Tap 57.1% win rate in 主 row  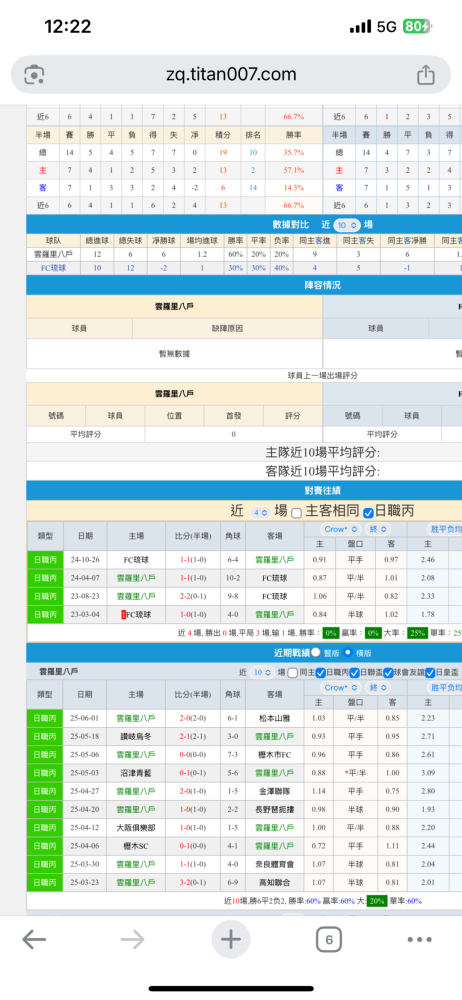pos(294,170)
